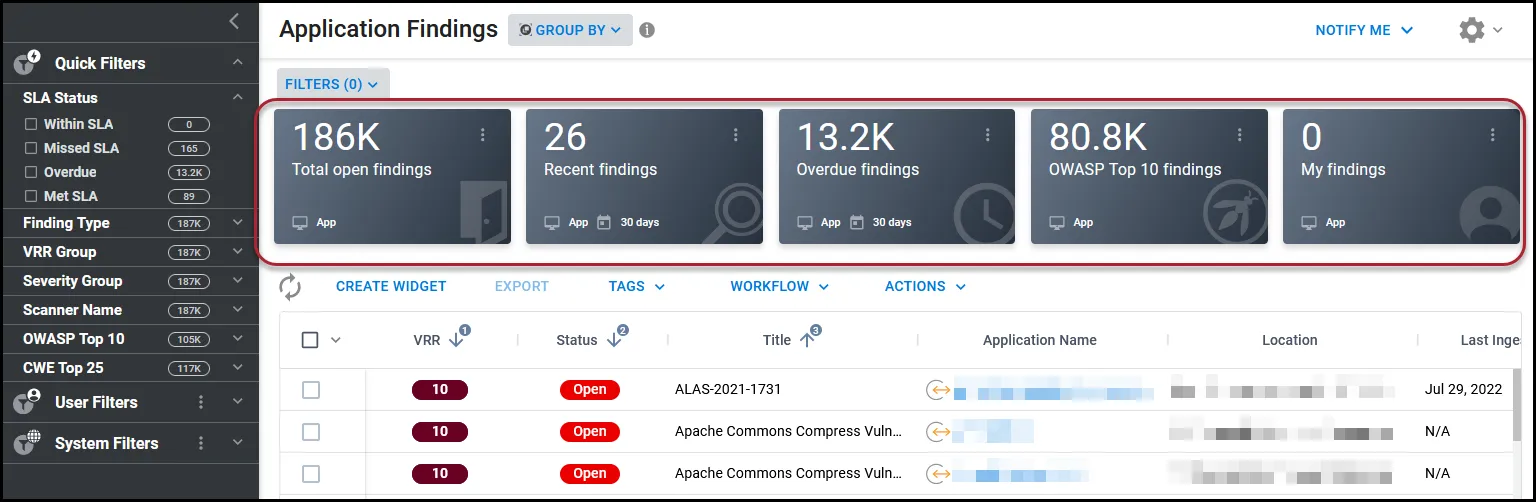
Task: Expand the Finding Type filter group
Action: point(238,222)
